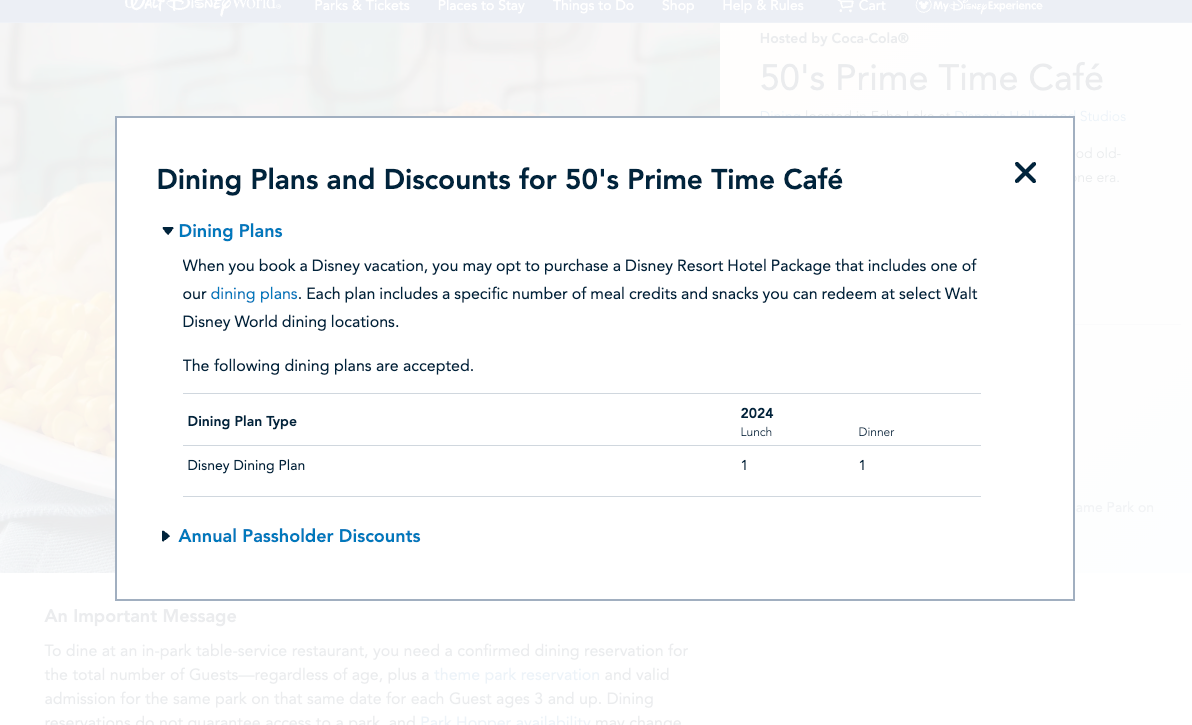Image resolution: width=1192 pixels, height=725 pixels.
Task: Open the Places to Stay menu
Action: coord(481,6)
